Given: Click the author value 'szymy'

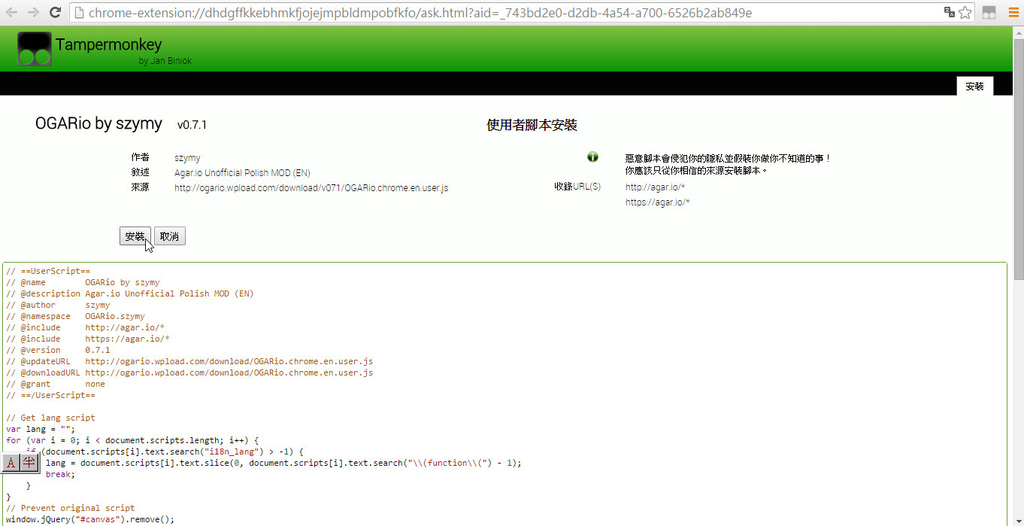Looking at the screenshot, I should (x=187, y=158).
